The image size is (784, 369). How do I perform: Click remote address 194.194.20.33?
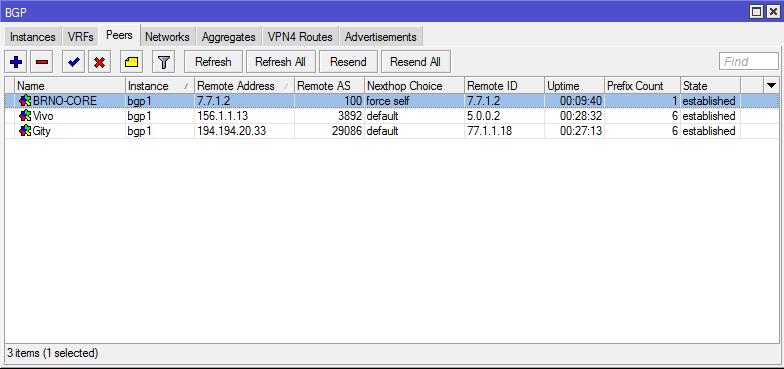tap(232, 131)
